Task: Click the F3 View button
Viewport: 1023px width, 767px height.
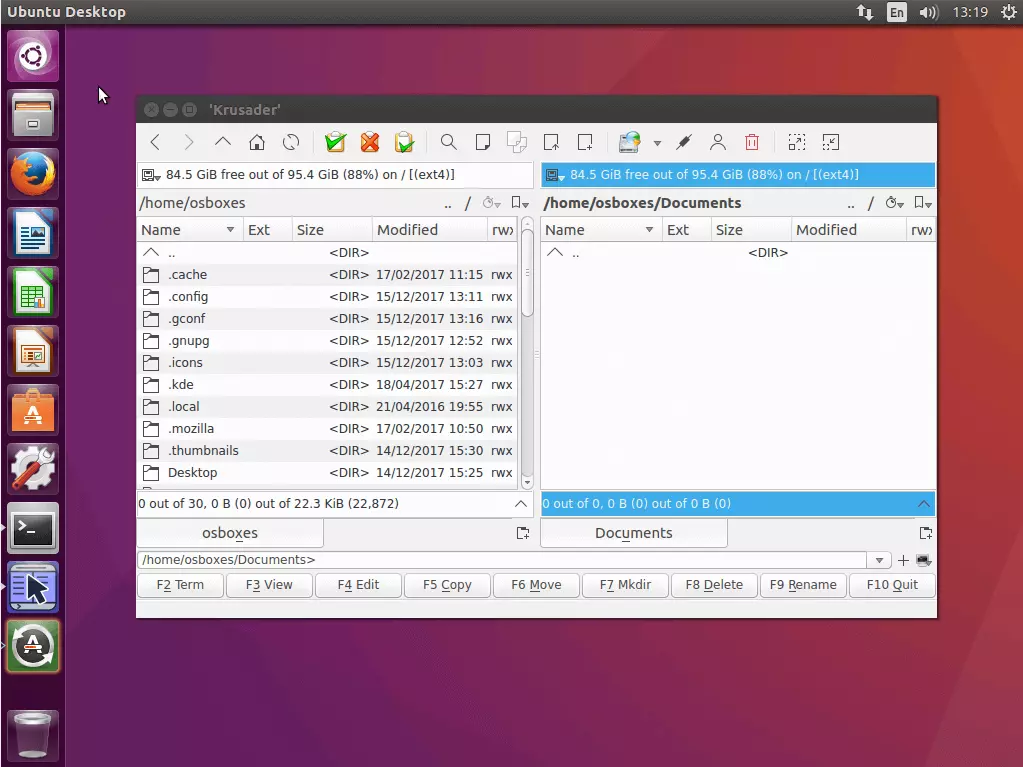Action: pyautogui.click(x=269, y=585)
